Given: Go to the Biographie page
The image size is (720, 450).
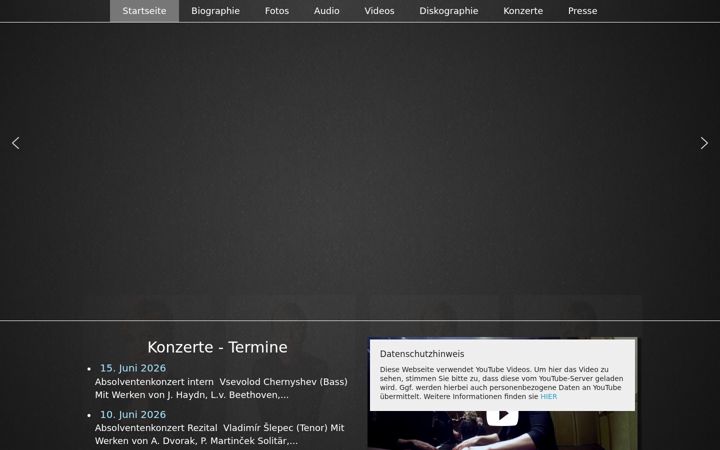Looking at the screenshot, I should 215,11.
